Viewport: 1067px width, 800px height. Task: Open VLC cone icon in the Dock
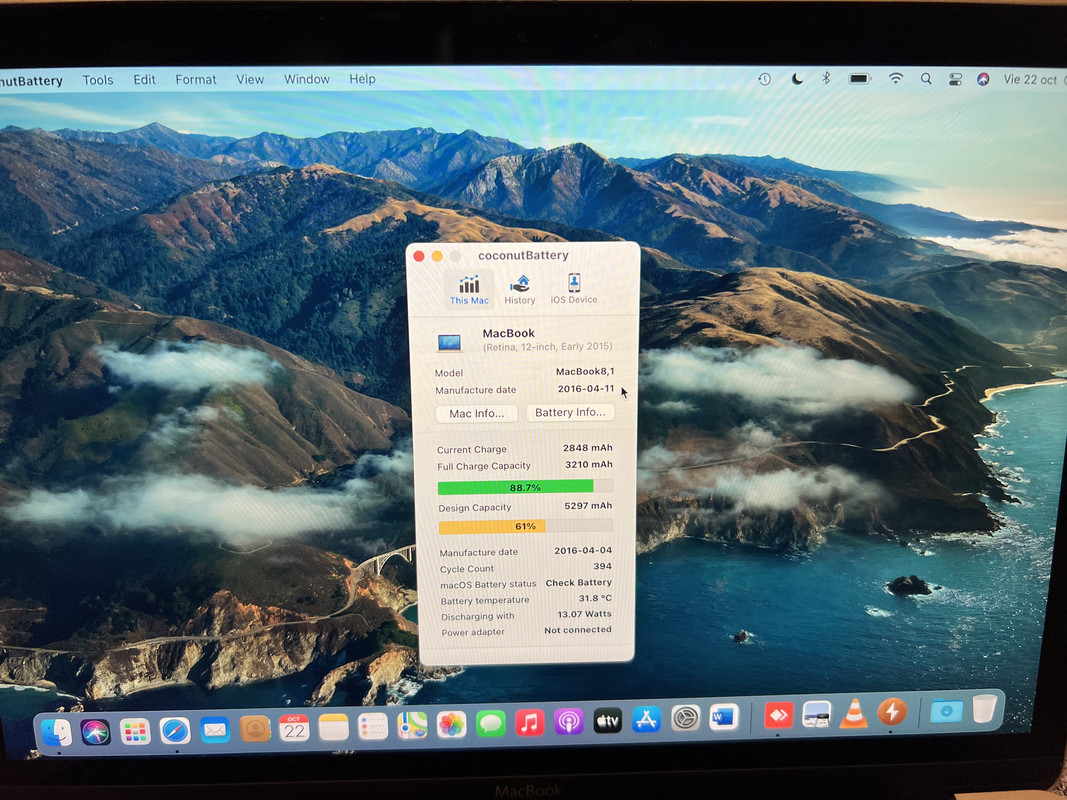point(853,714)
